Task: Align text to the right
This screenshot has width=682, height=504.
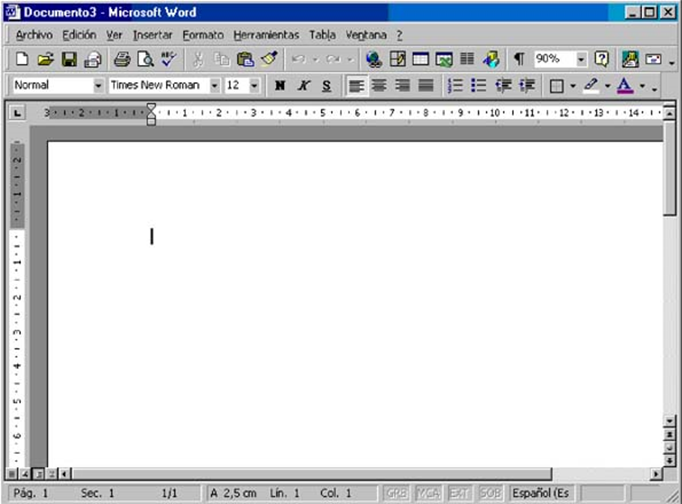Action: [x=403, y=85]
